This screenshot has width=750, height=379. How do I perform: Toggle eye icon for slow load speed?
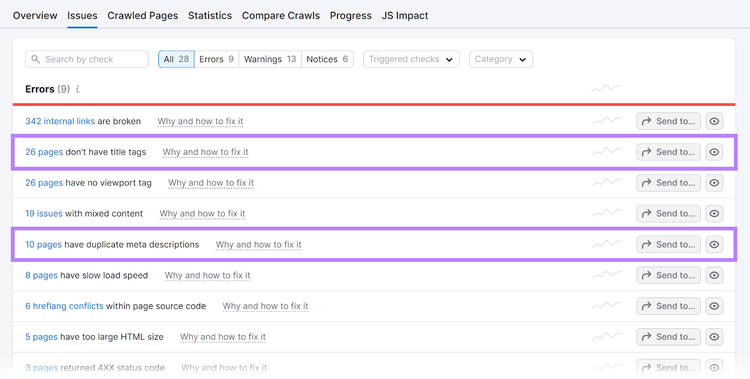pos(714,275)
